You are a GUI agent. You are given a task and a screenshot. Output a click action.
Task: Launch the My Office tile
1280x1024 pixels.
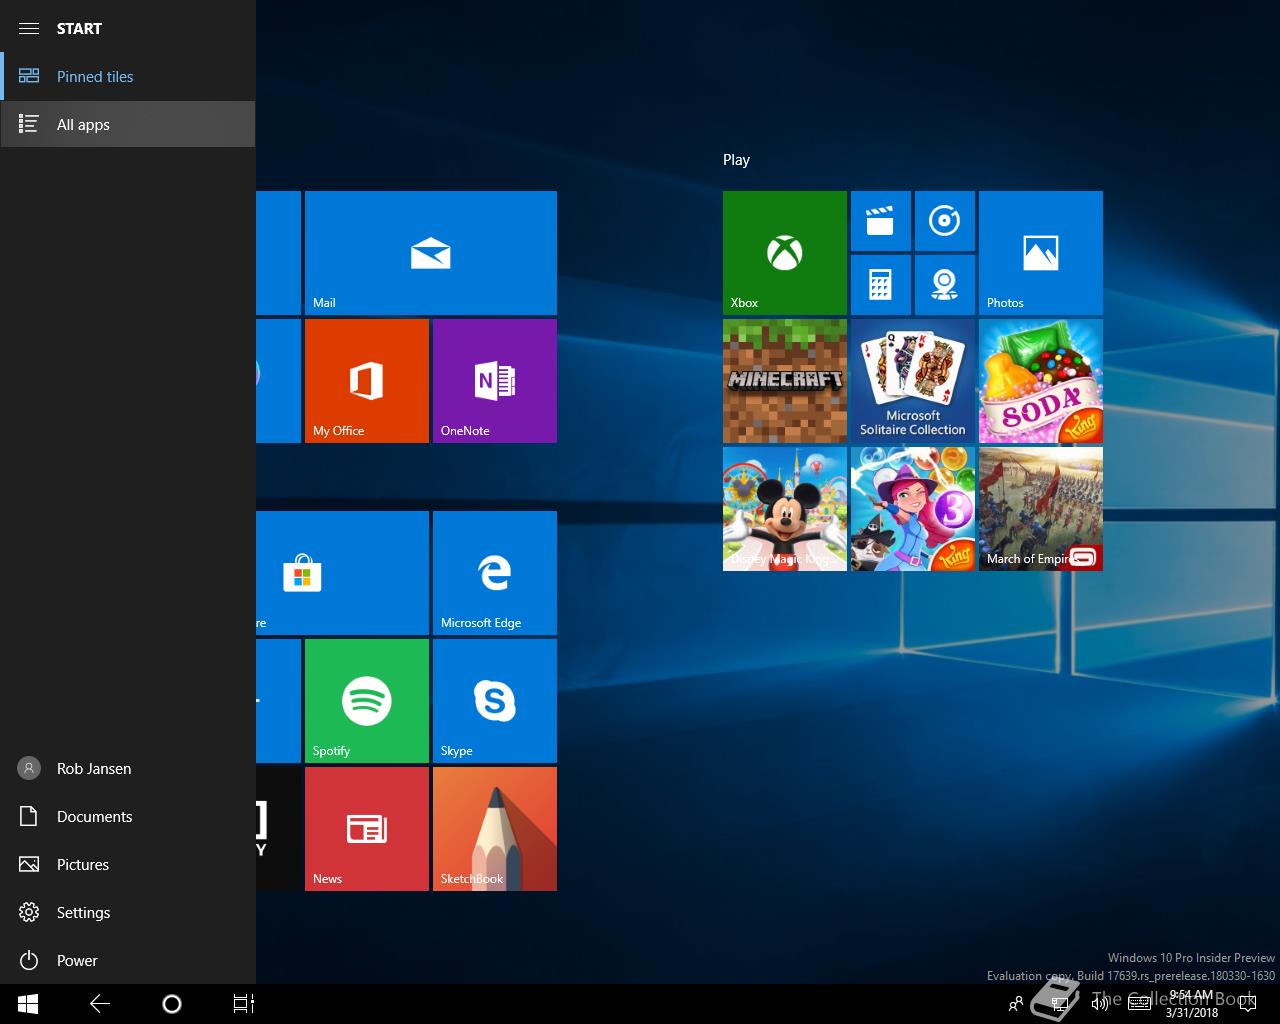[x=366, y=381]
